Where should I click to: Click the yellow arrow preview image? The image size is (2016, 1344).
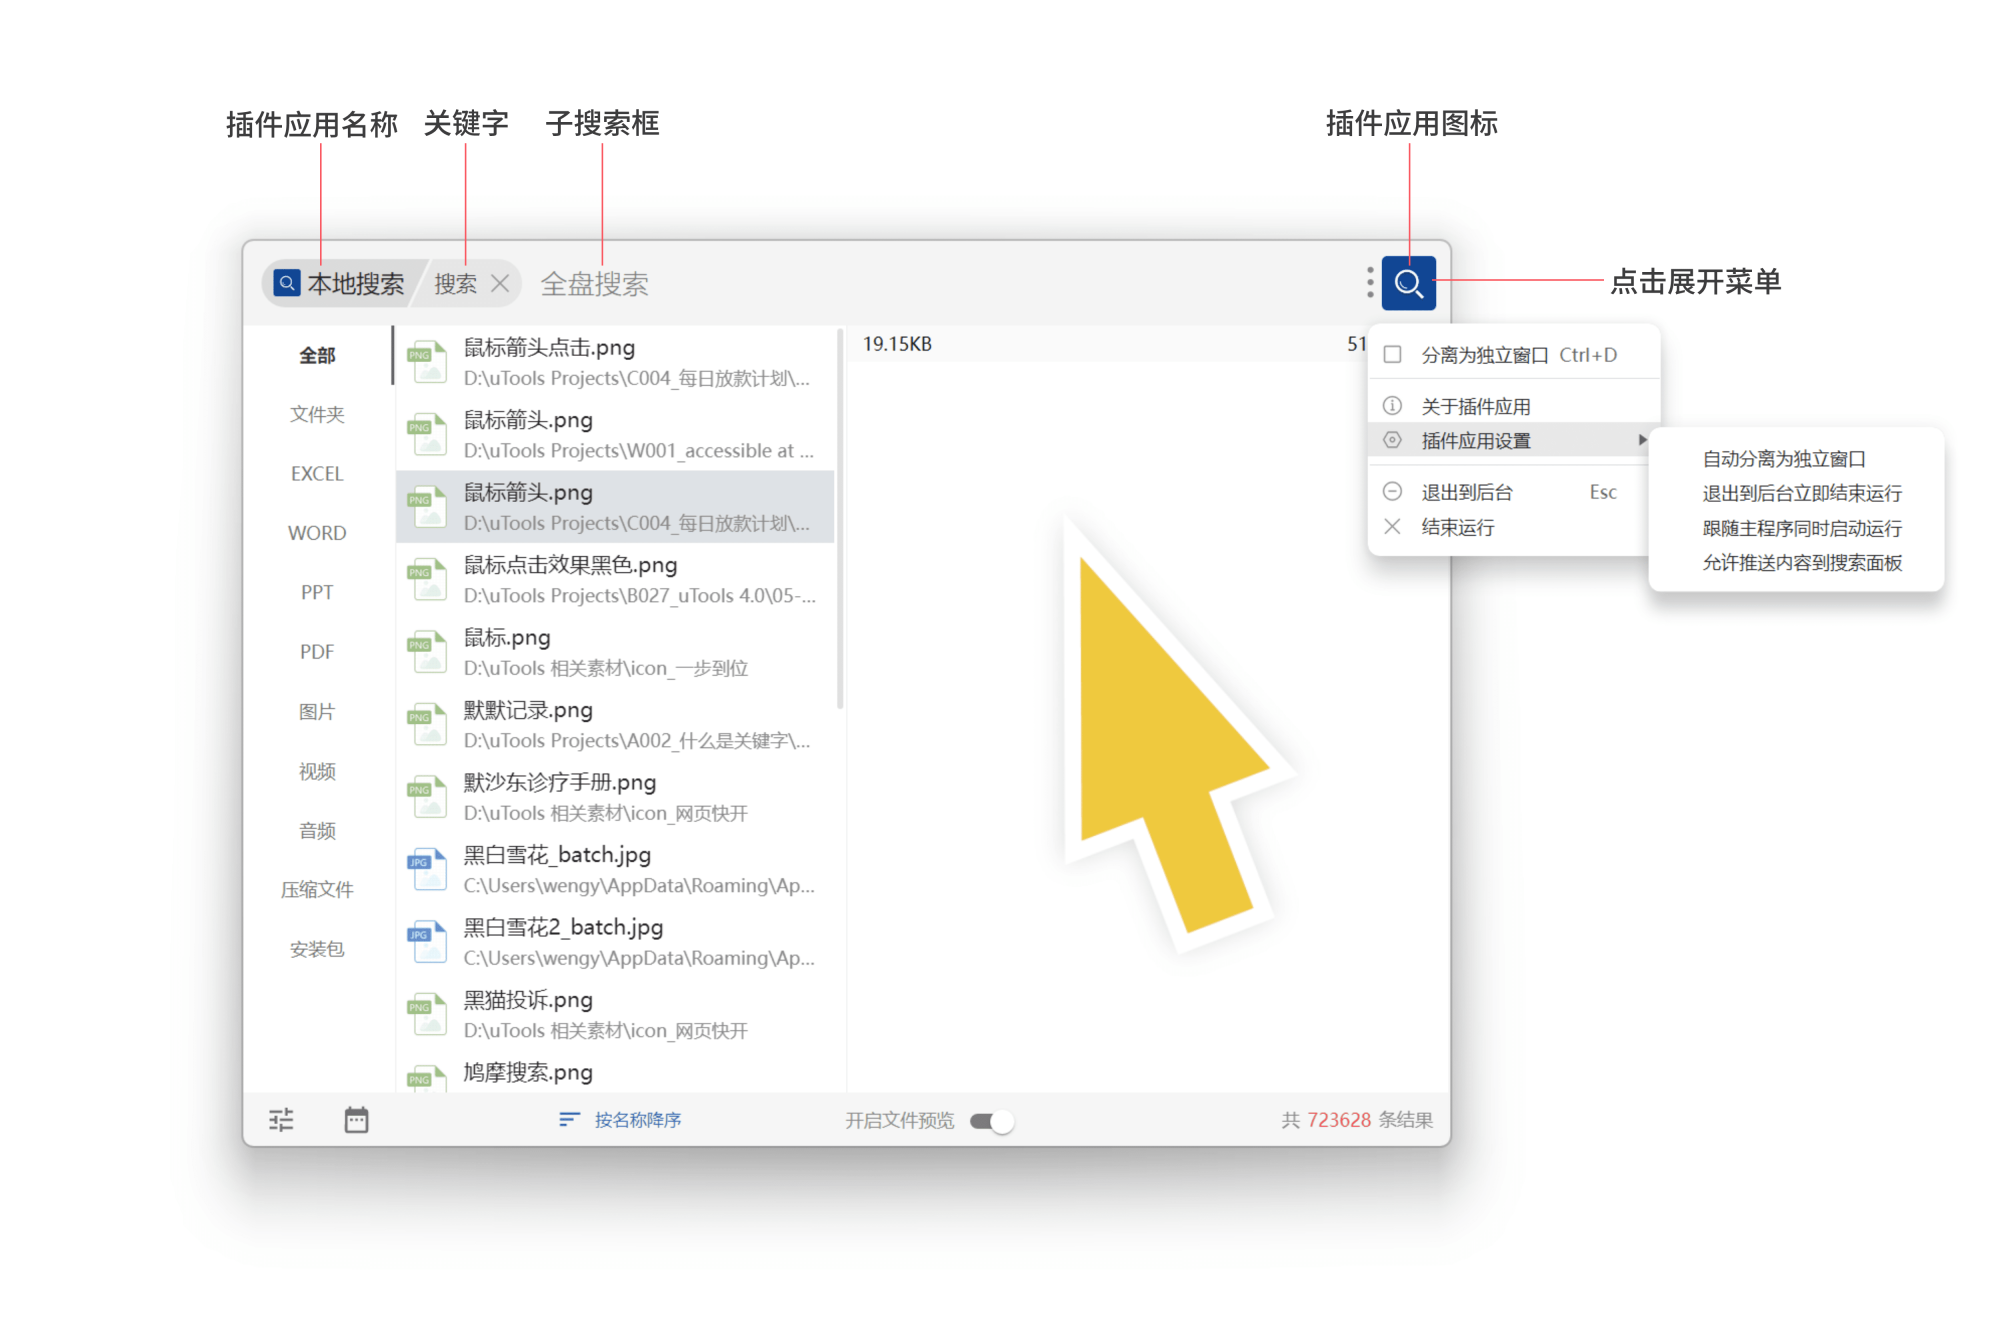point(1180,735)
